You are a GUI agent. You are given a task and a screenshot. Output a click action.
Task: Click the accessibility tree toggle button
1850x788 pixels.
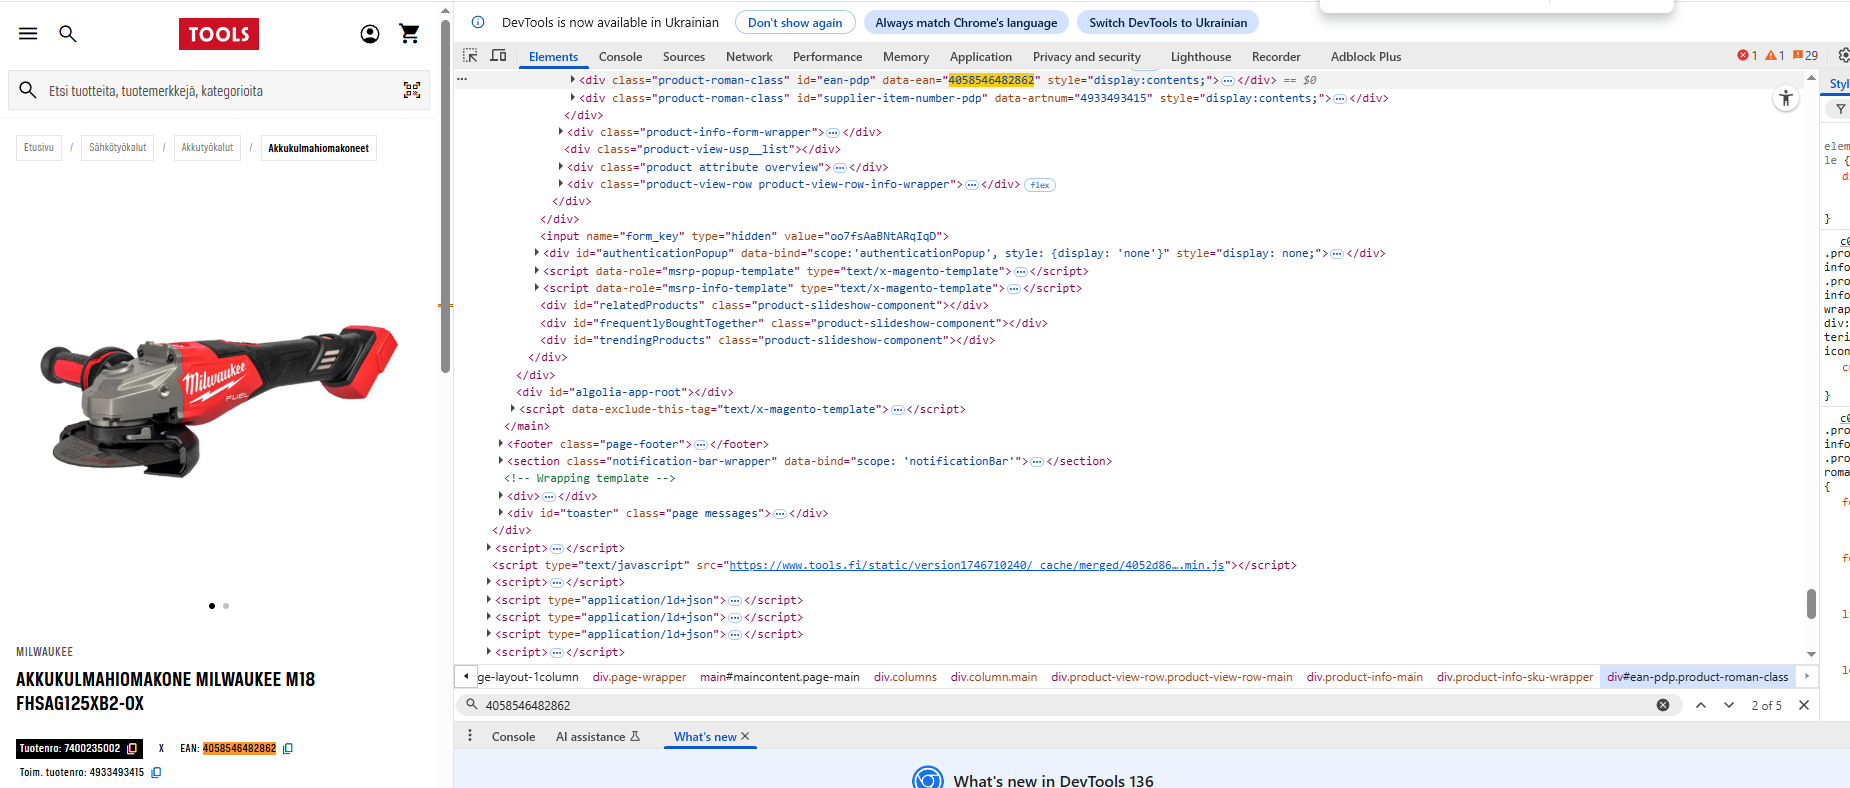[1786, 98]
